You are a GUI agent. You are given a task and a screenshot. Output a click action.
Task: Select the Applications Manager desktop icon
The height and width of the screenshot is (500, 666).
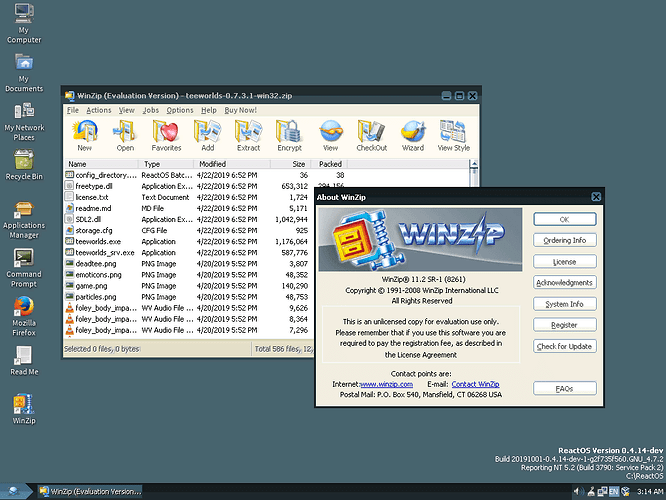coord(24,220)
